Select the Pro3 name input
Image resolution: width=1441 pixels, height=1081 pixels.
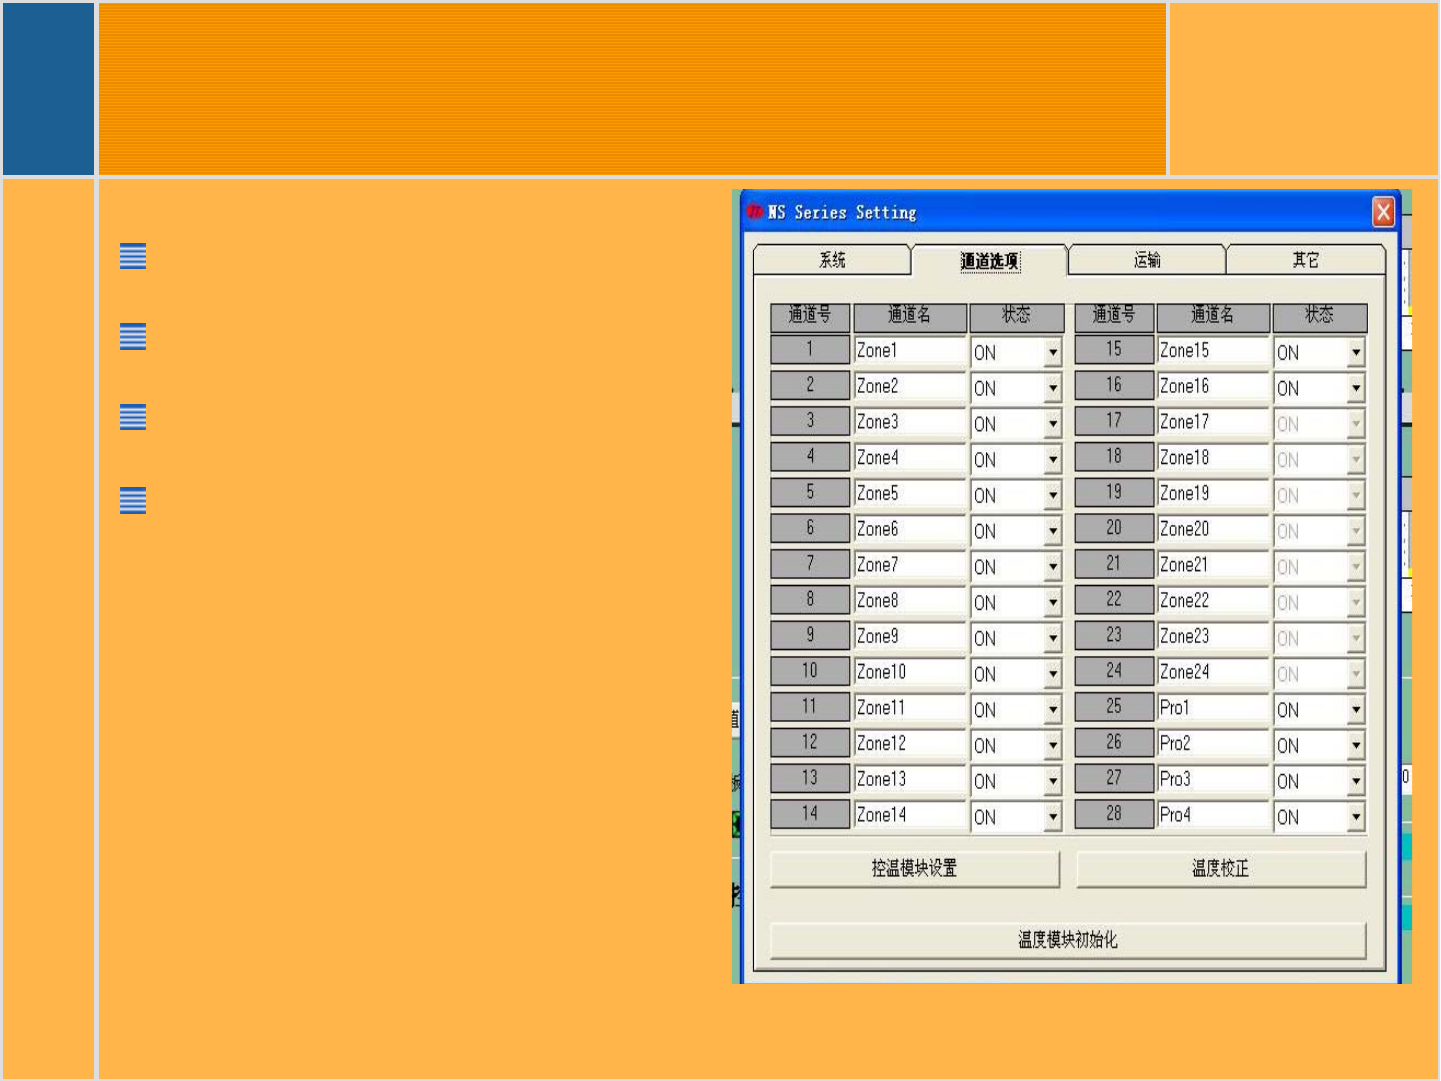[x=1213, y=779]
